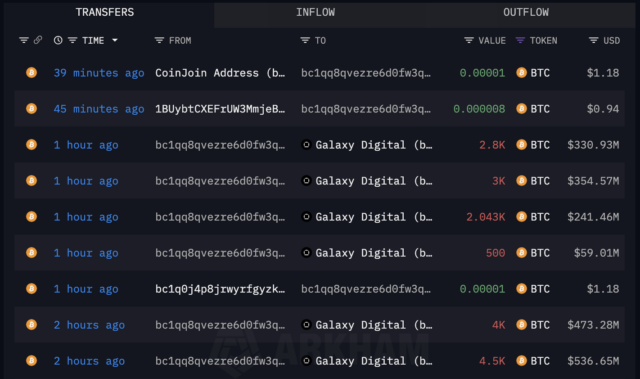
Task: Select the 2.043K value cell
Action: coord(486,217)
